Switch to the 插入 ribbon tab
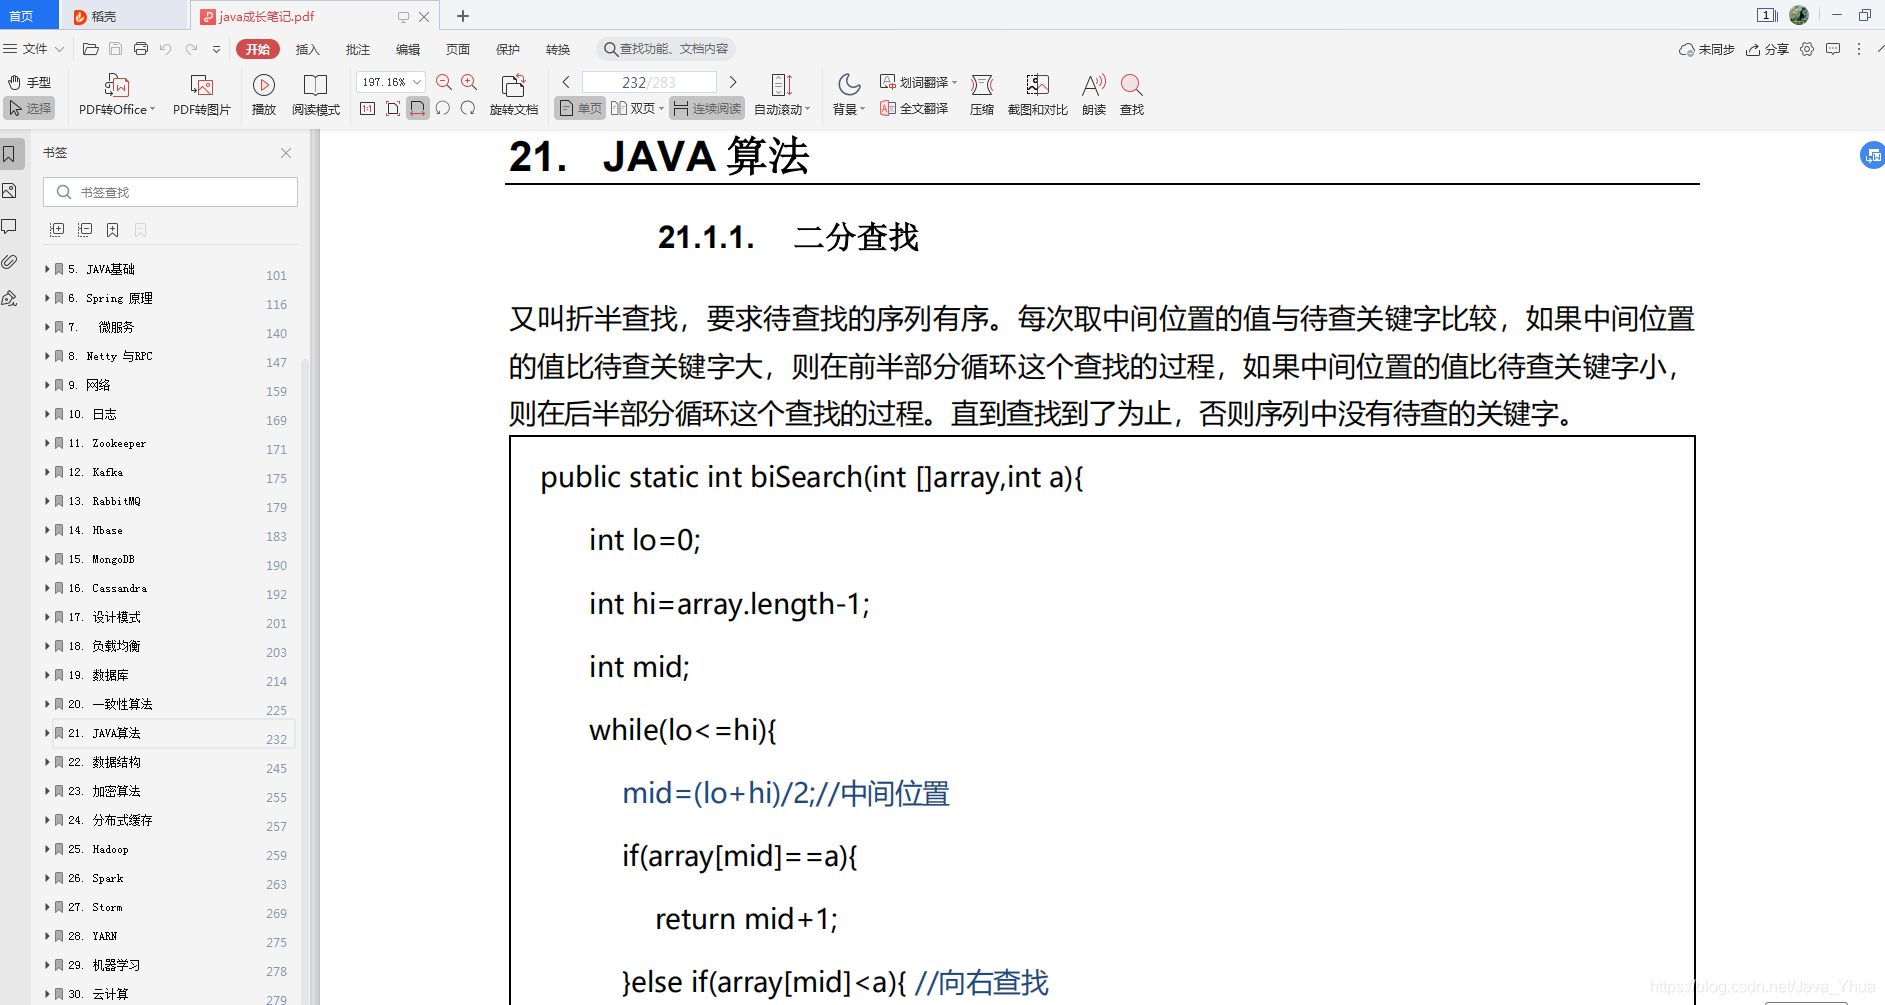This screenshot has width=1885, height=1005. point(308,49)
